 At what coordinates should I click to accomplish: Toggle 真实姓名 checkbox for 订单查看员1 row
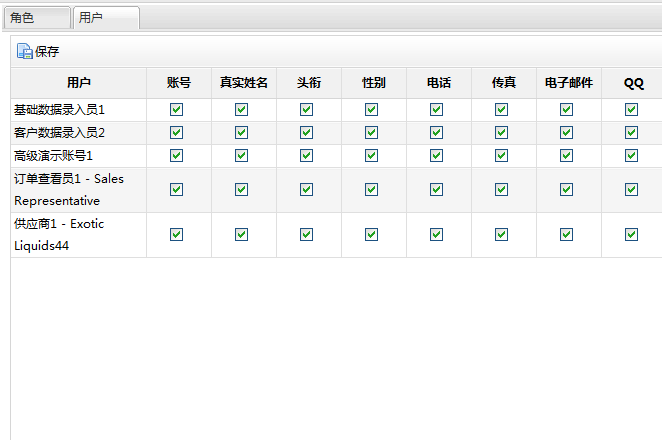coord(241,190)
